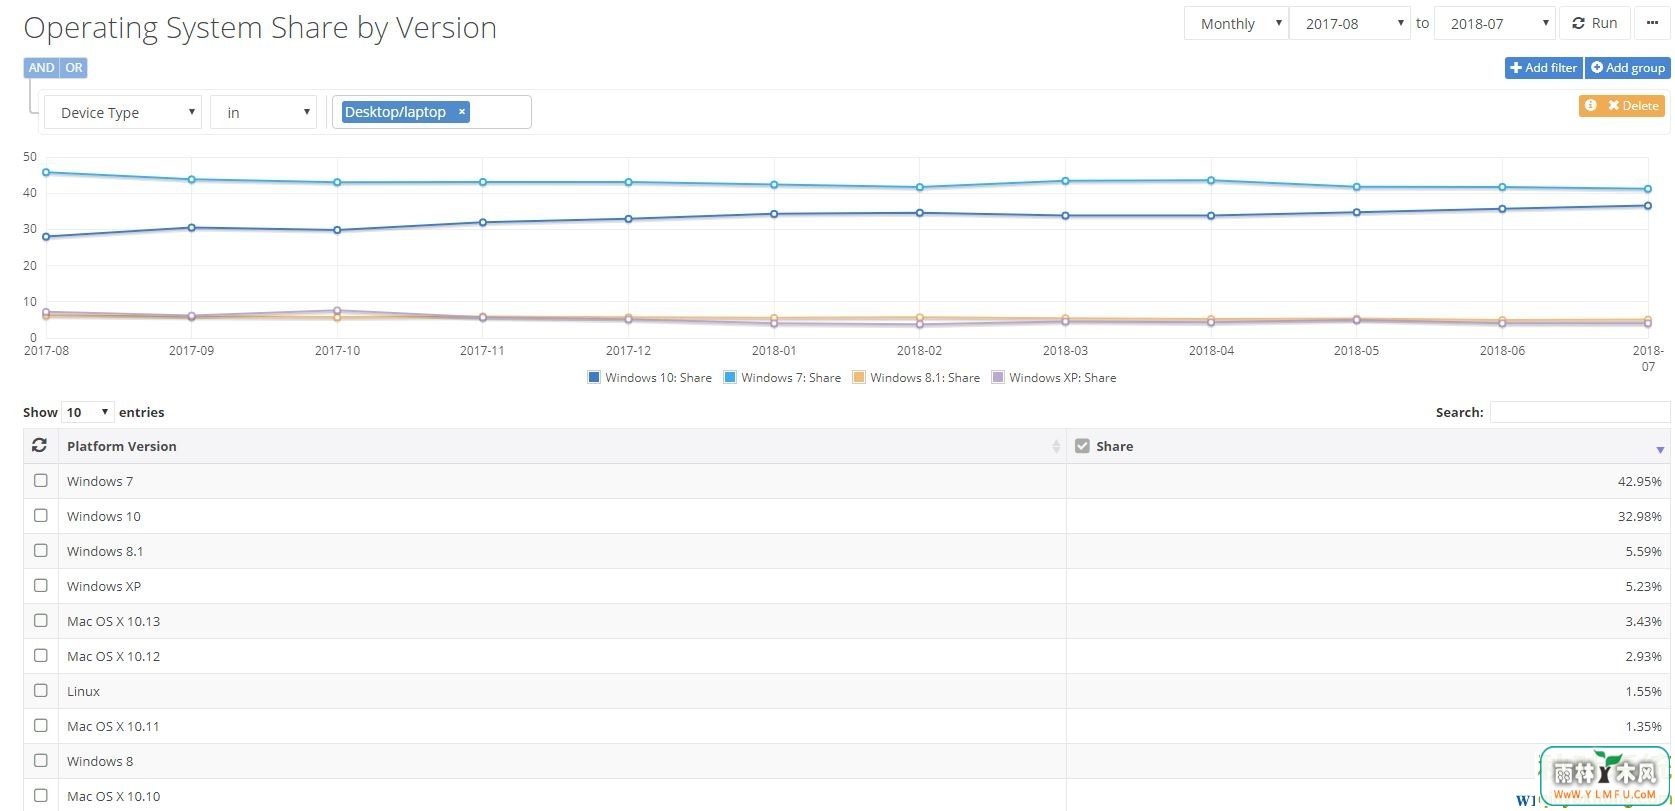Click Windows XP data point at 2017-10
This screenshot has height=811, width=1675.
pos(337,311)
